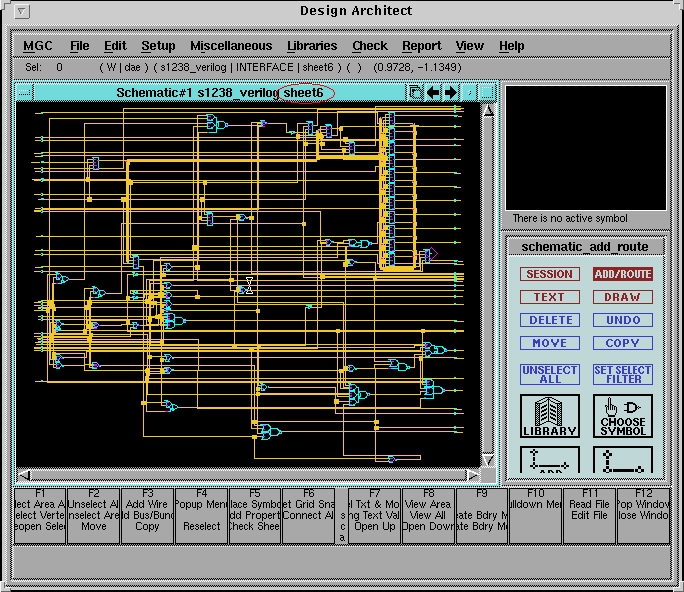Click the ADD wire icon in palette
Image resolution: width=684 pixels, height=592 pixels.
click(x=549, y=461)
